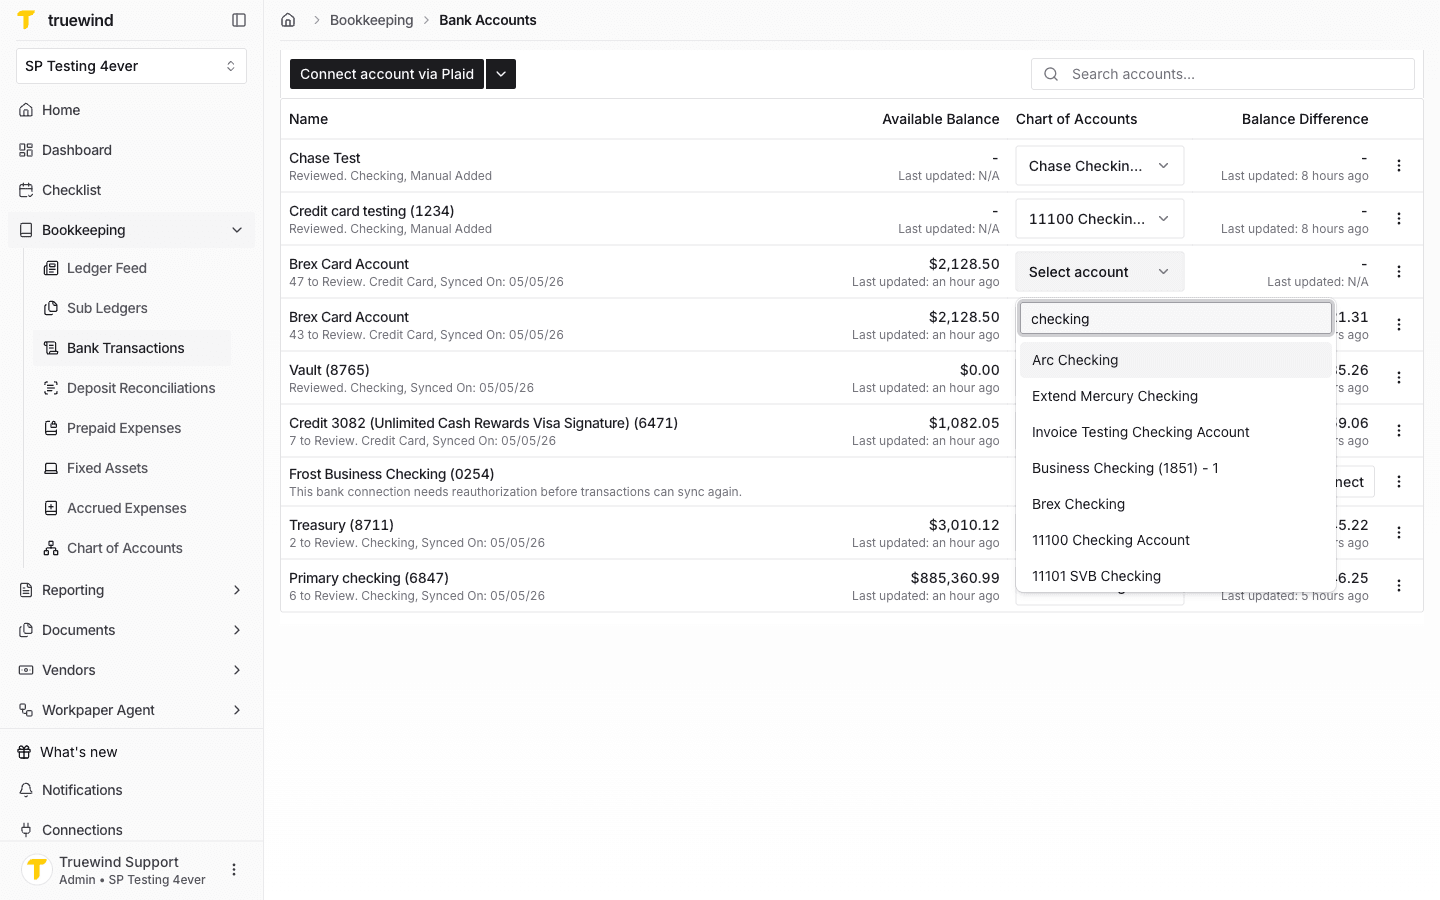Open the user menu three-dot icon
The height and width of the screenshot is (900, 1440).
click(x=234, y=870)
